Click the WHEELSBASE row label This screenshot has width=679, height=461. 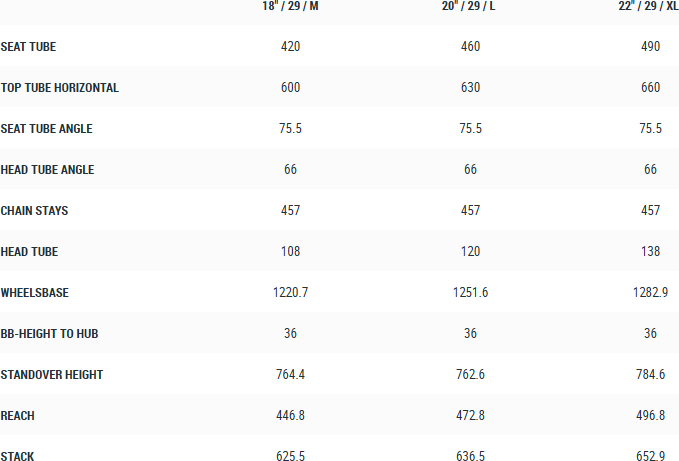pos(35,293)
